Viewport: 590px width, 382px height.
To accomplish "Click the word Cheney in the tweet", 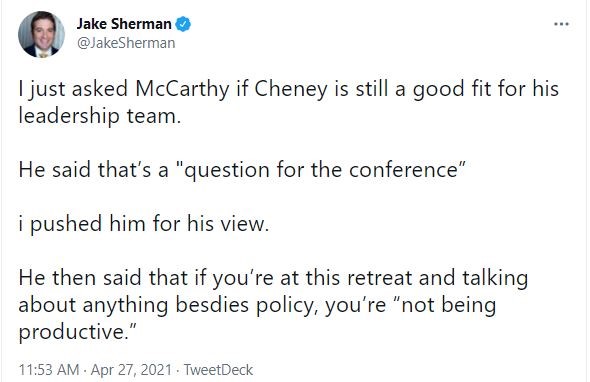I will coord(291,90).
